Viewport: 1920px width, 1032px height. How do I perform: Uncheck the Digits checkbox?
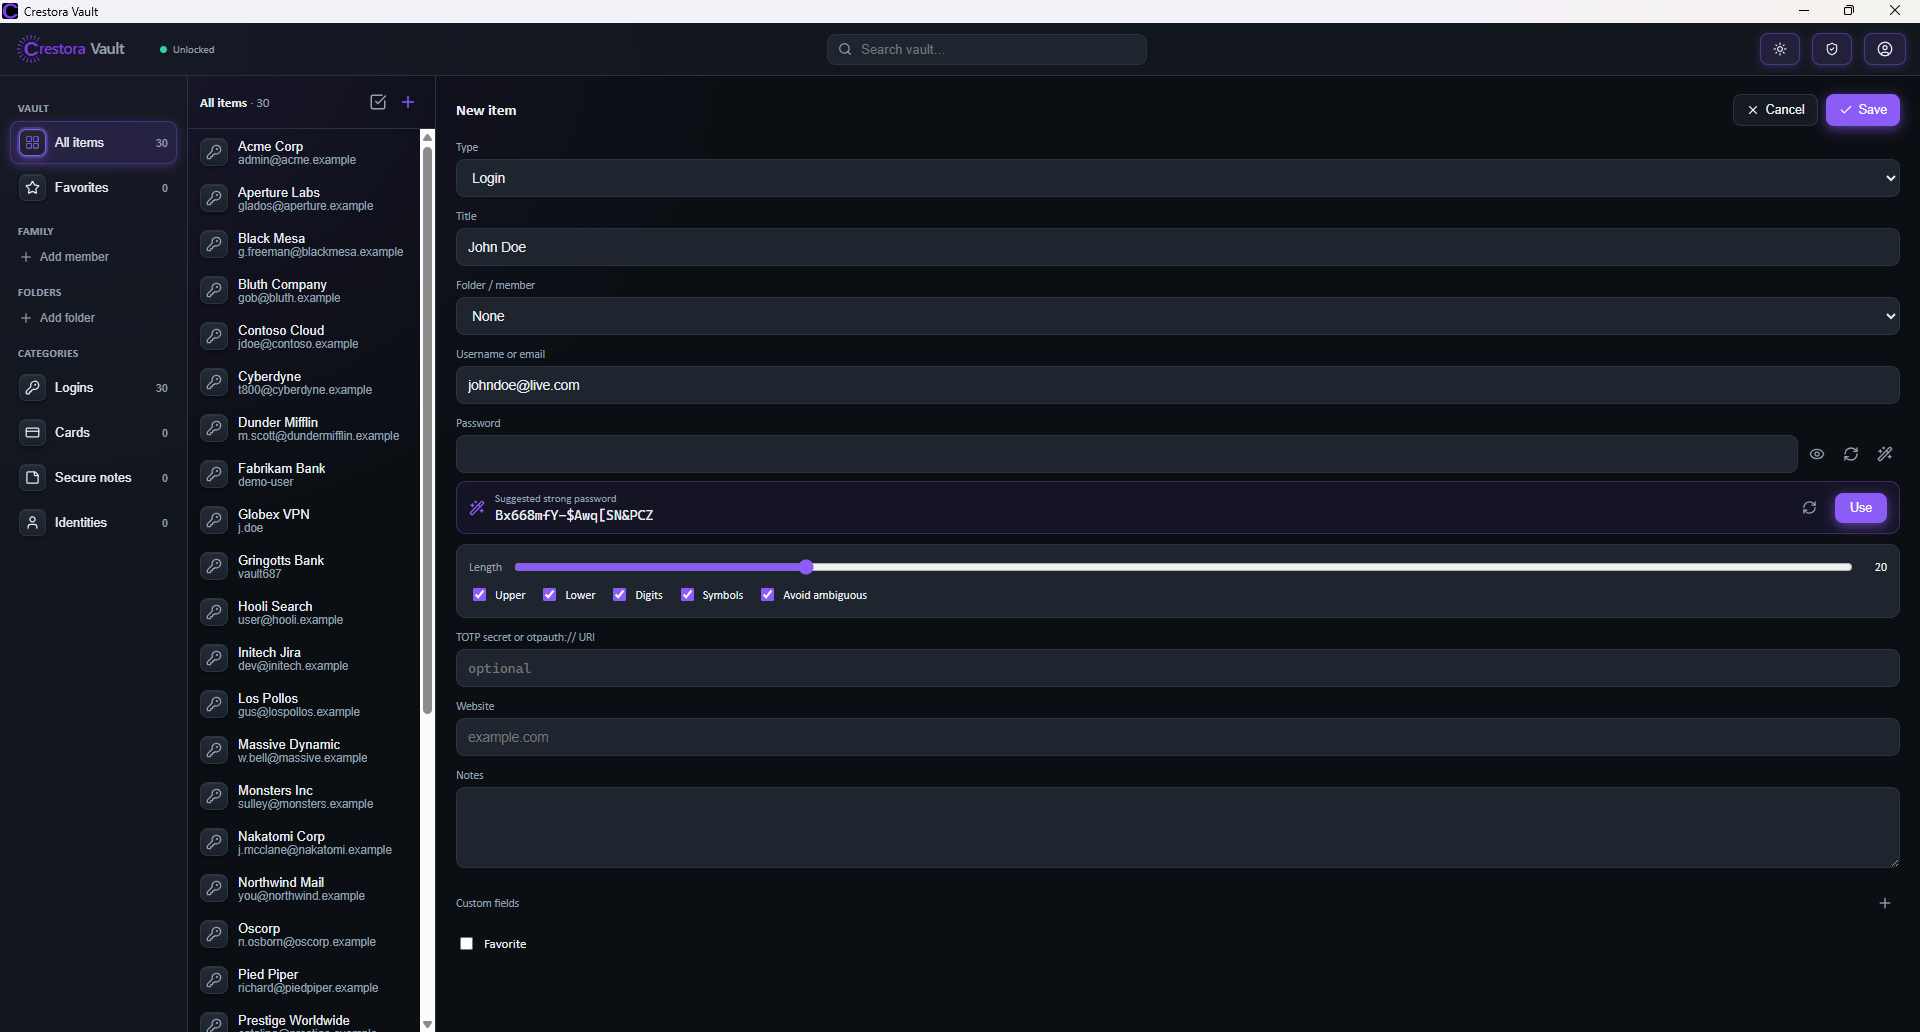pos(619,595)
